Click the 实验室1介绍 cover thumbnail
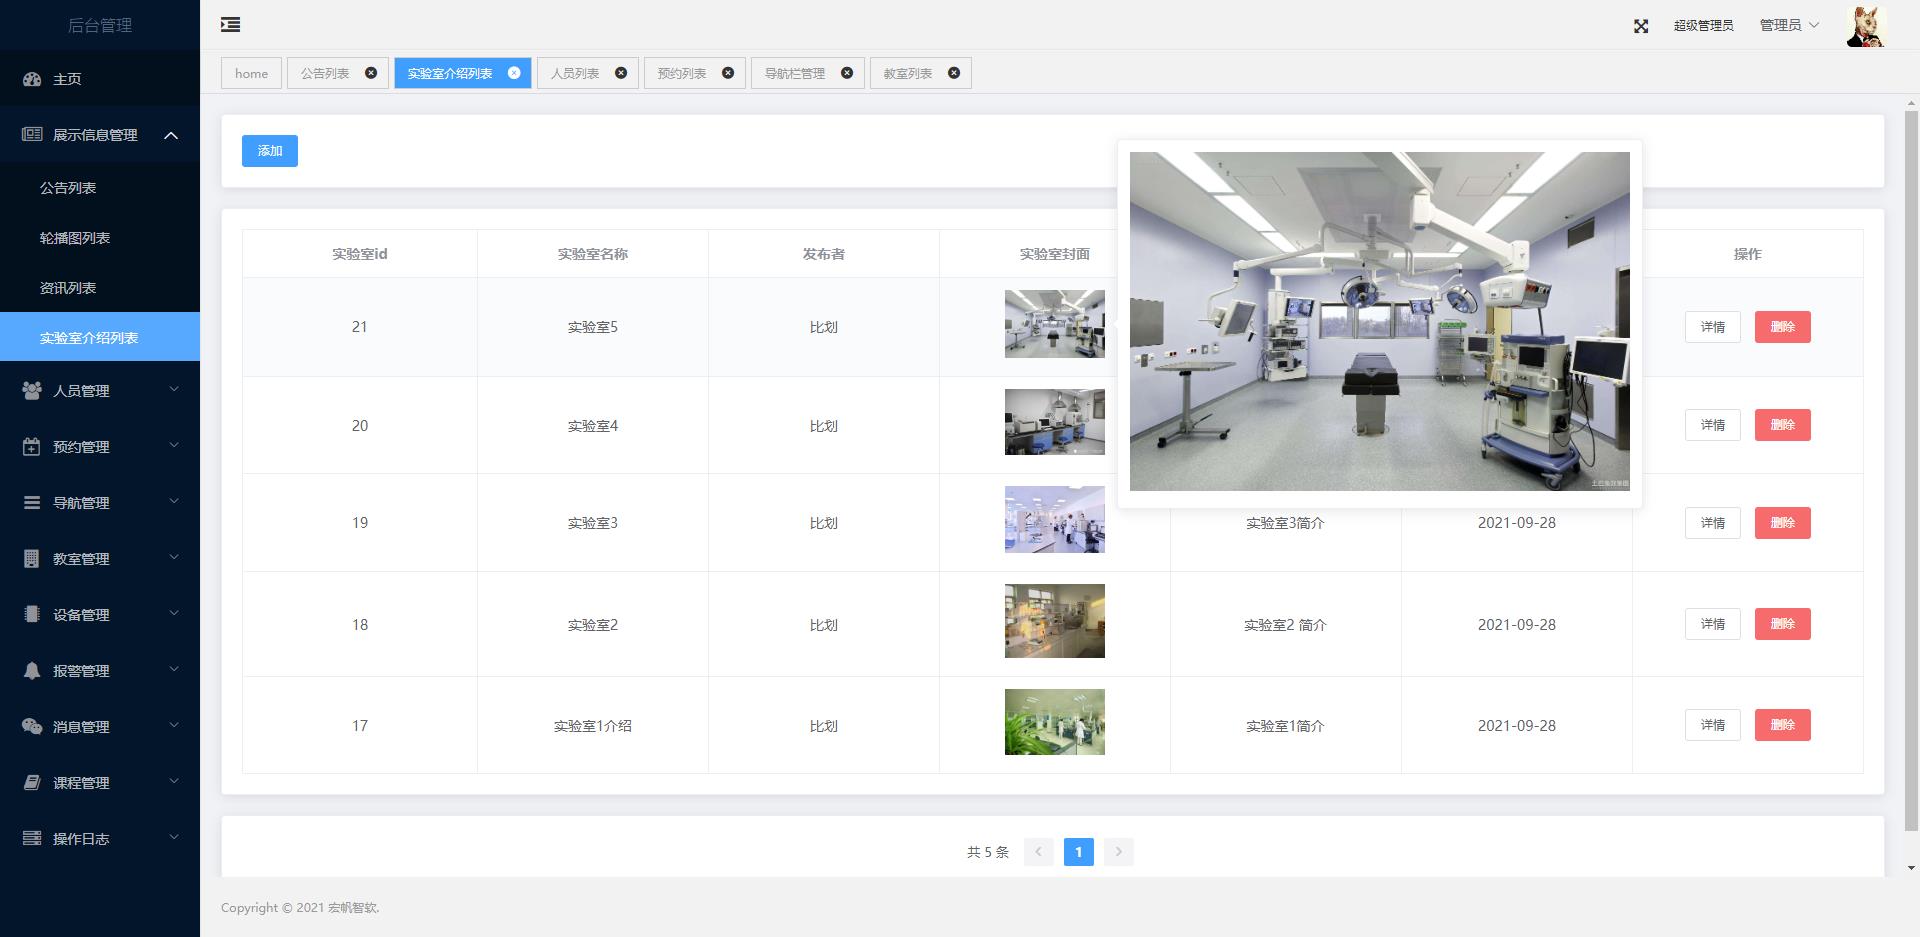The width and height of the screenshot is (1920, 937). click(1055, 722)
